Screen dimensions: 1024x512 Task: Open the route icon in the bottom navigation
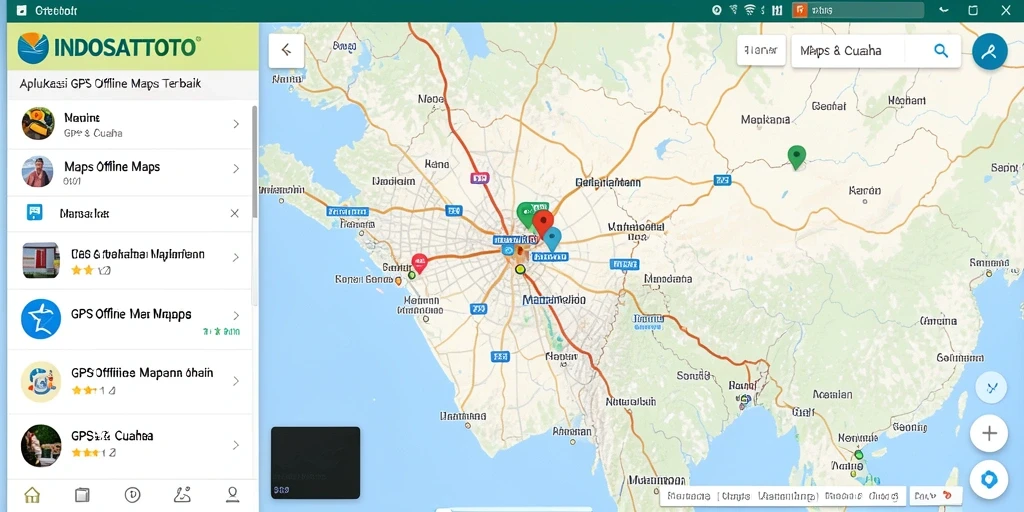[182, 494]
